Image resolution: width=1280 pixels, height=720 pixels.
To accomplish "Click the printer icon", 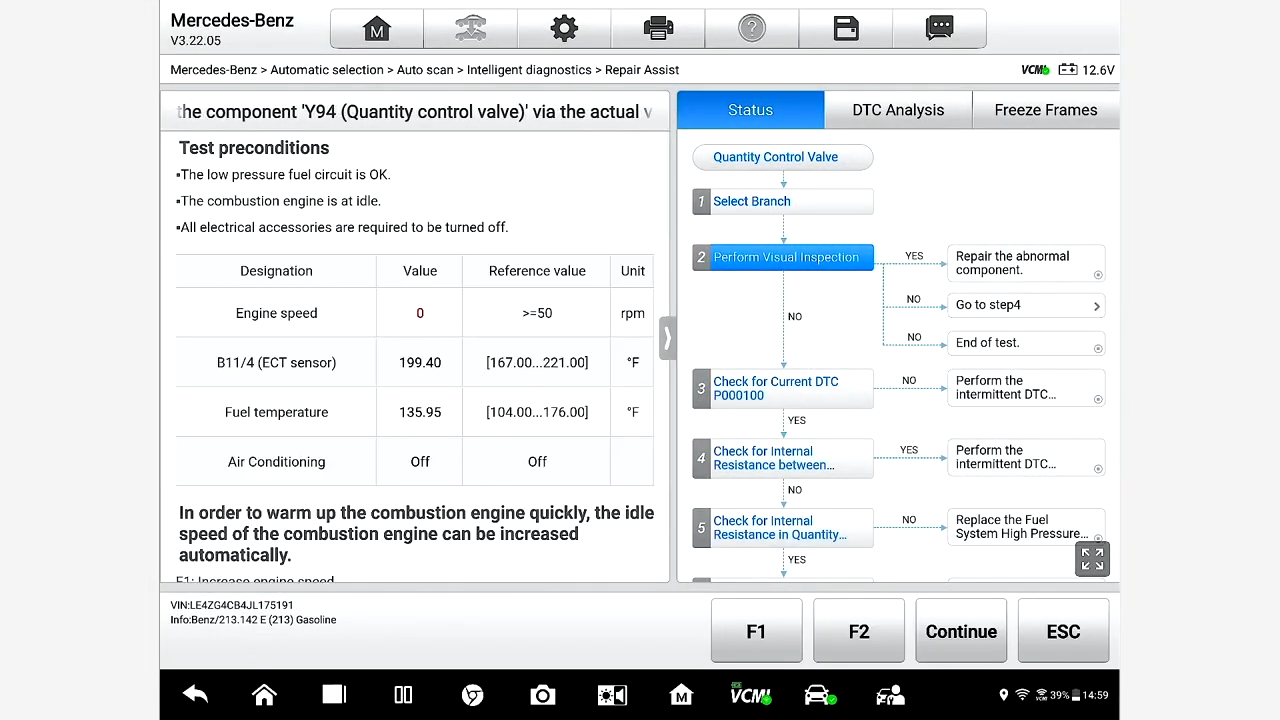I will (x=658, y=29).
